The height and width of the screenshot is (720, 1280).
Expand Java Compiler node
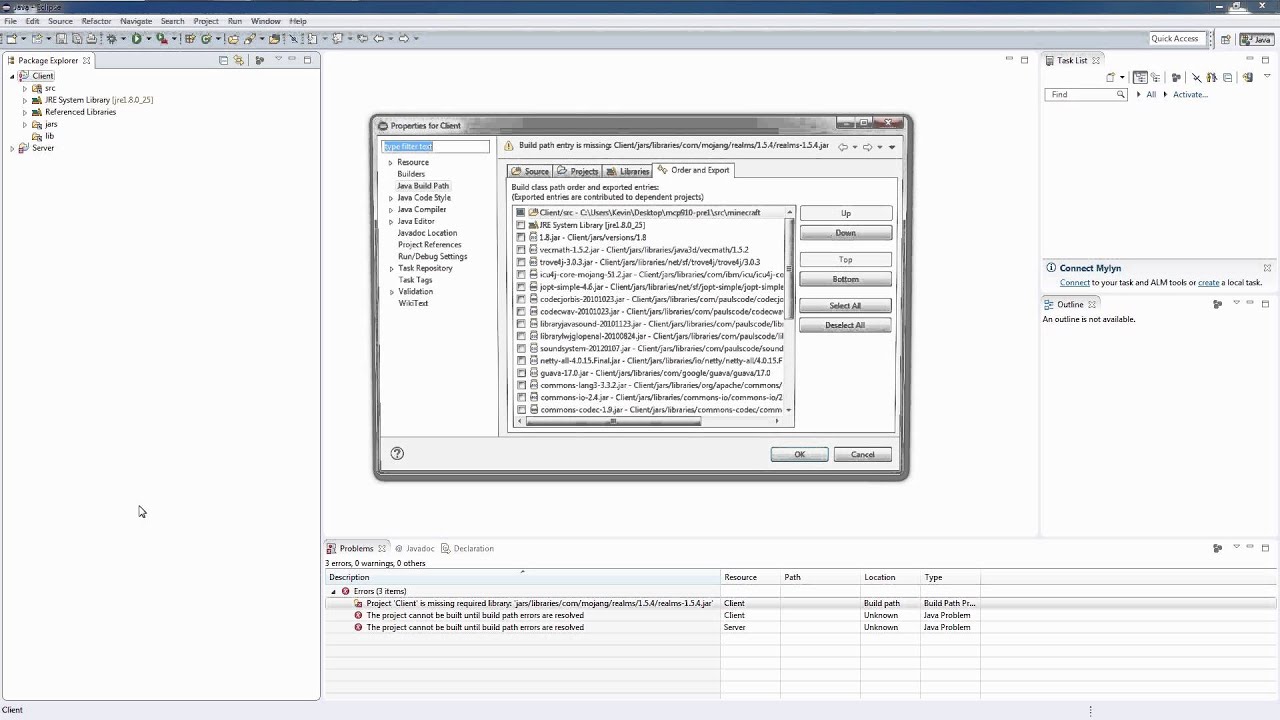tap(391, 210)
